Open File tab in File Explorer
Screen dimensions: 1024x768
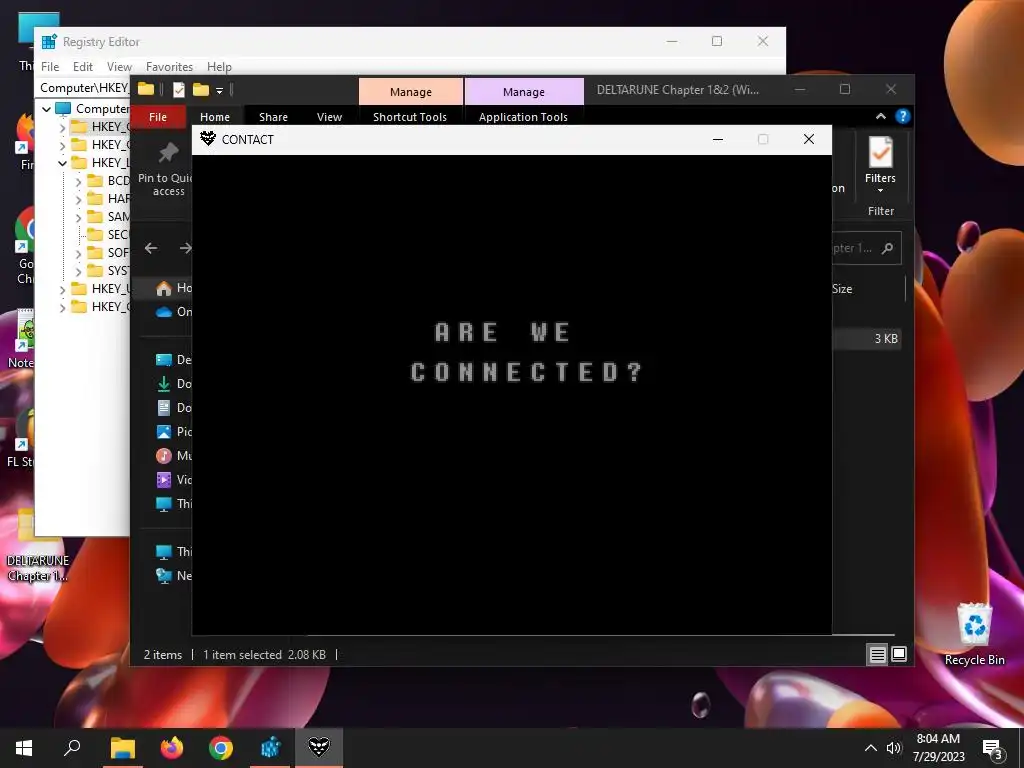point(158,117)
